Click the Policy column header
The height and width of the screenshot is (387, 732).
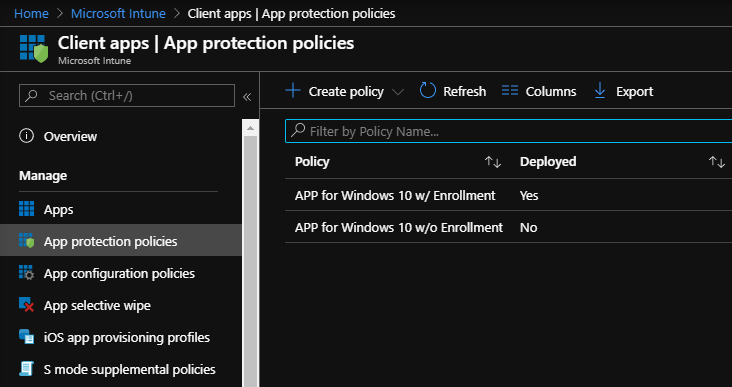[312, 162]
